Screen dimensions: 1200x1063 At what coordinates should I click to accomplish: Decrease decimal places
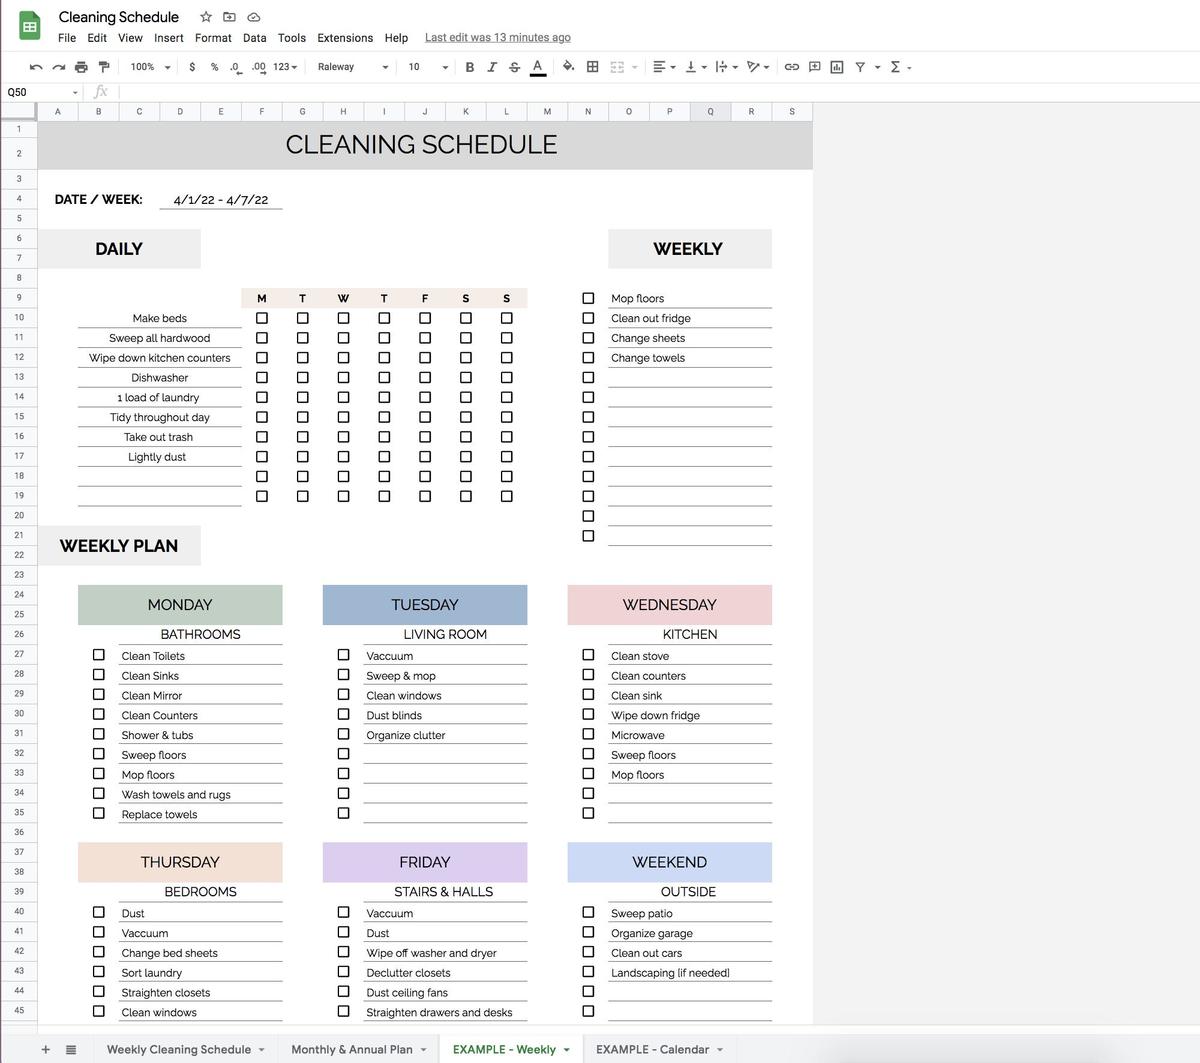pos(235,67)
